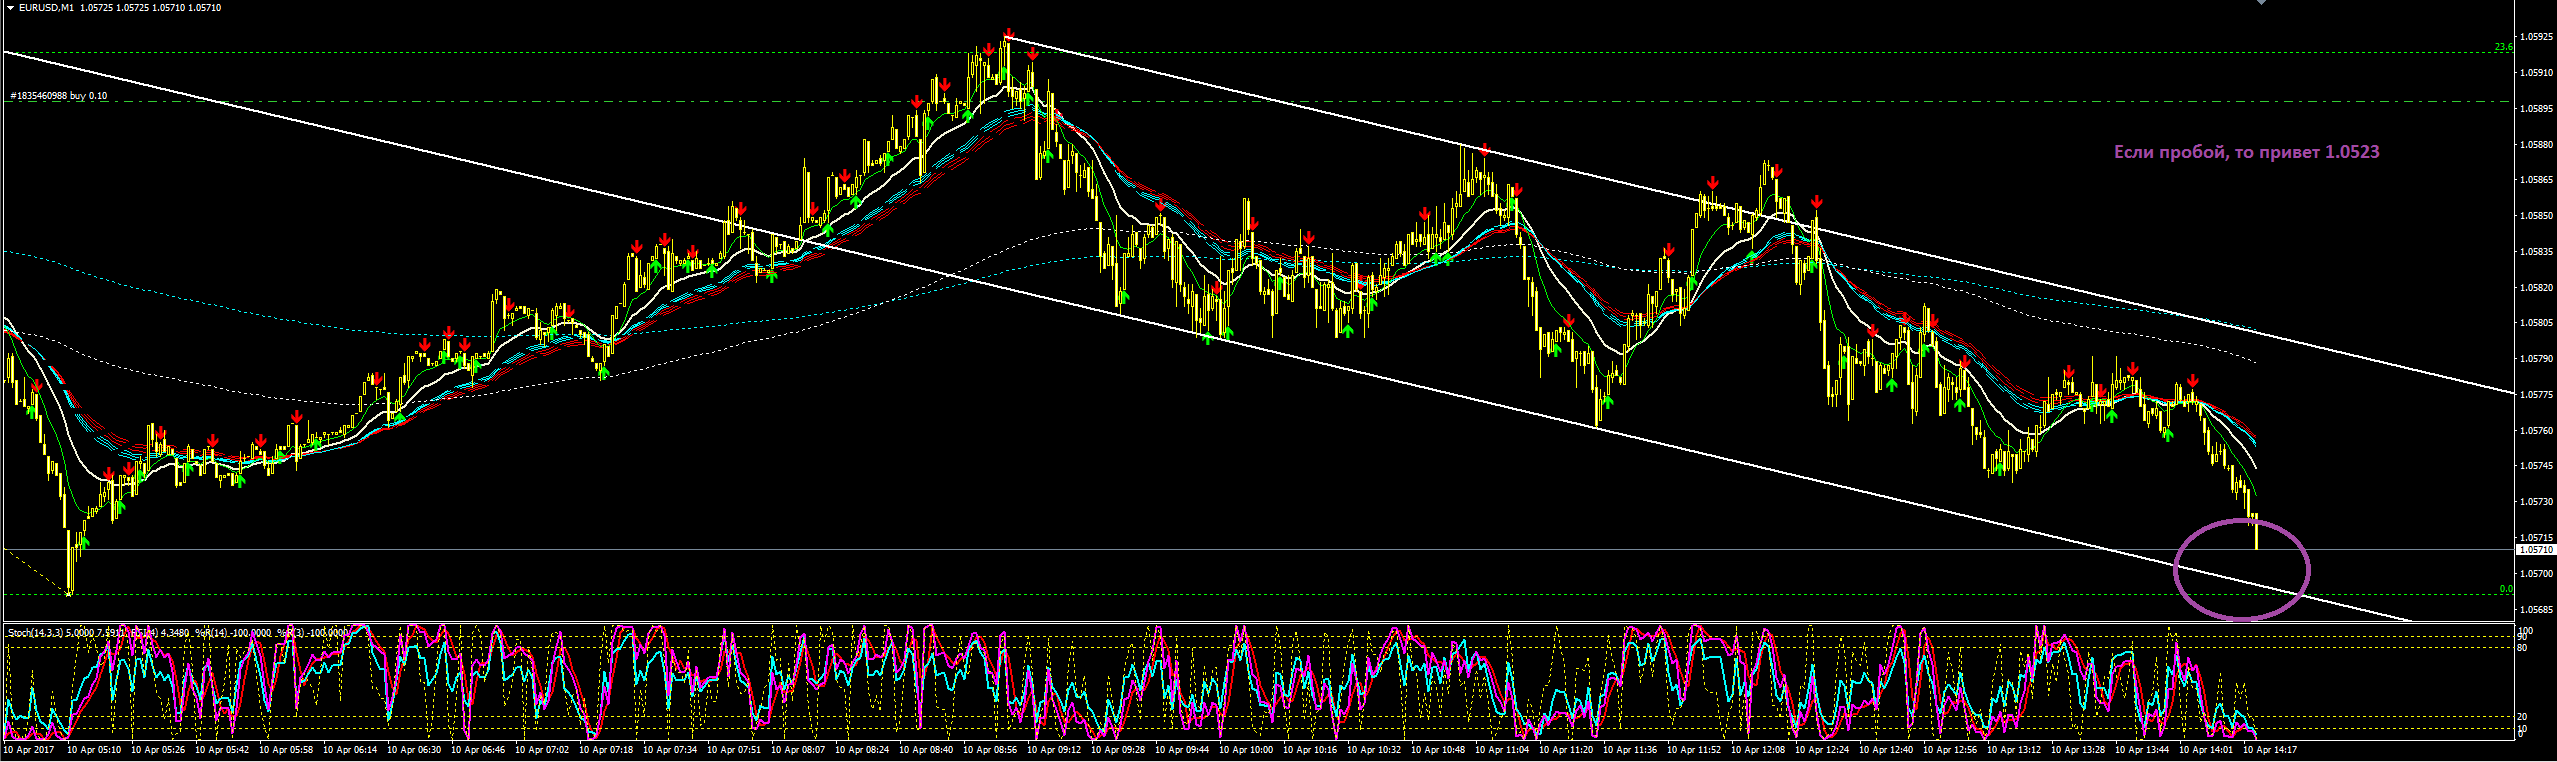
Task: Click price scale value 1.05925
Action: click(2535, 37)
